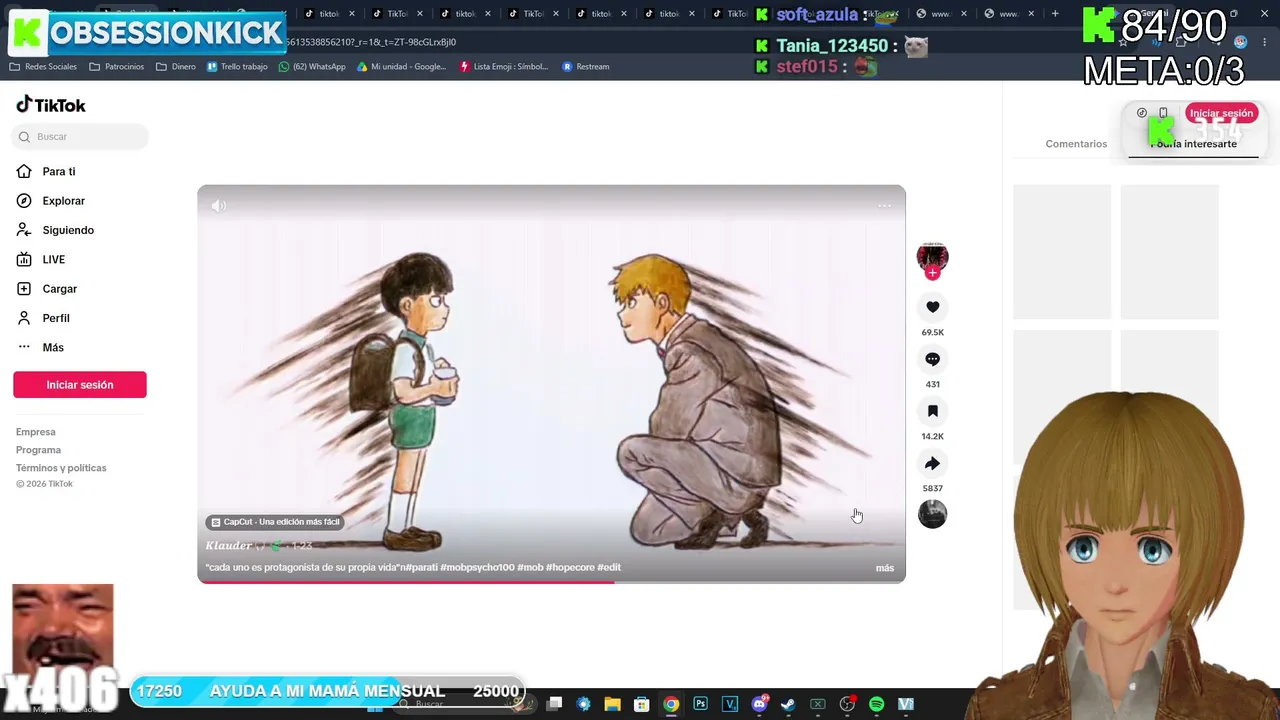This screenshot has width=1280, height=720.
Task: Click the #mobpsycho100 hashtag
Action: click(477, 568)
